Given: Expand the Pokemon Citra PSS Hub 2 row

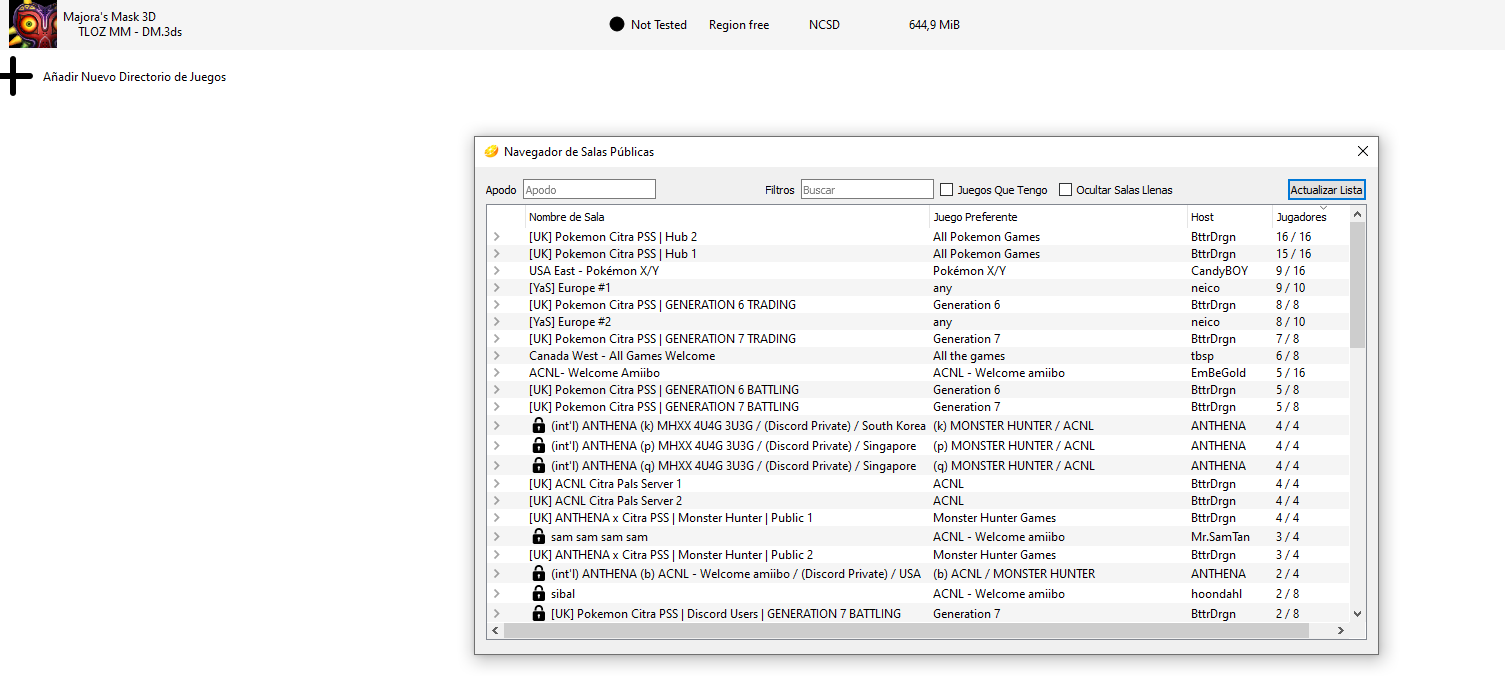Looking at the screenshot, I should pos(496,237).
